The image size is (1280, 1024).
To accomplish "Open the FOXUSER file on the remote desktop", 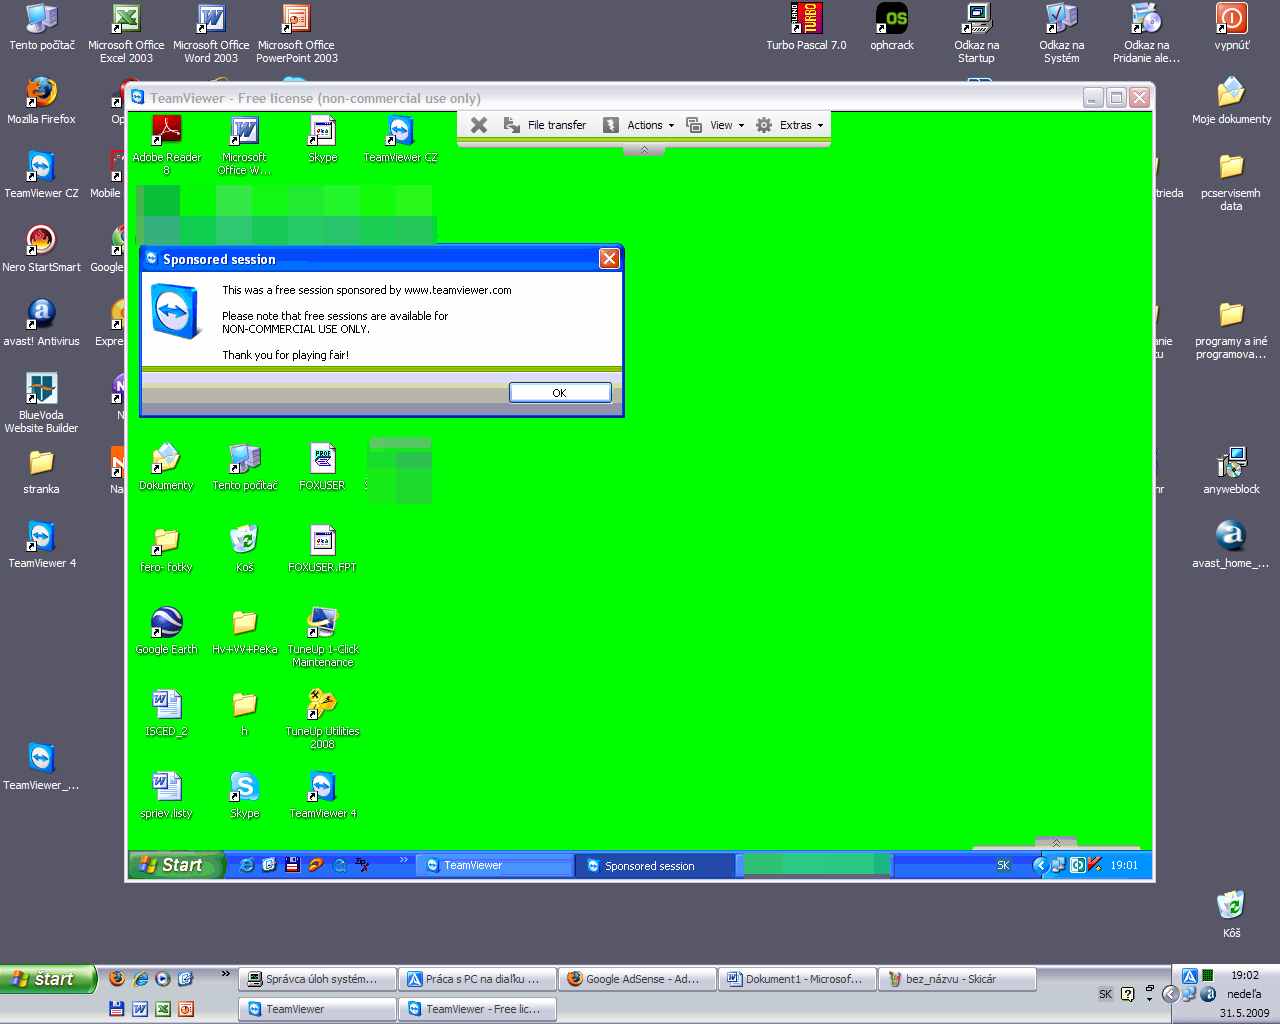I will tap(322, 467).
